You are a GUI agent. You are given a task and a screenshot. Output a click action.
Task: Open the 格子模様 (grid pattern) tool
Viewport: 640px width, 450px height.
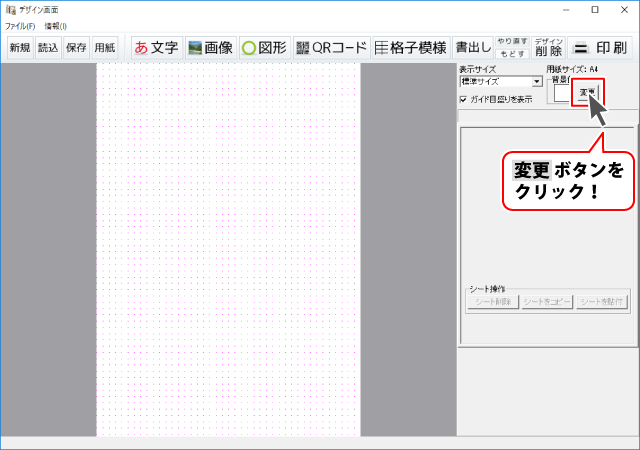tap(410, 47)
